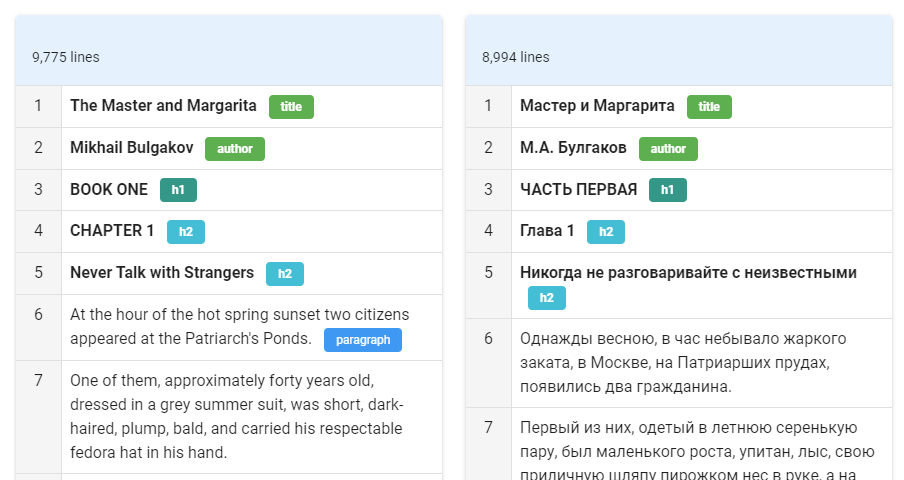Select the BOOK ONE heading text
This screenshot has width=904, height=480.
(x=109, y=189)
